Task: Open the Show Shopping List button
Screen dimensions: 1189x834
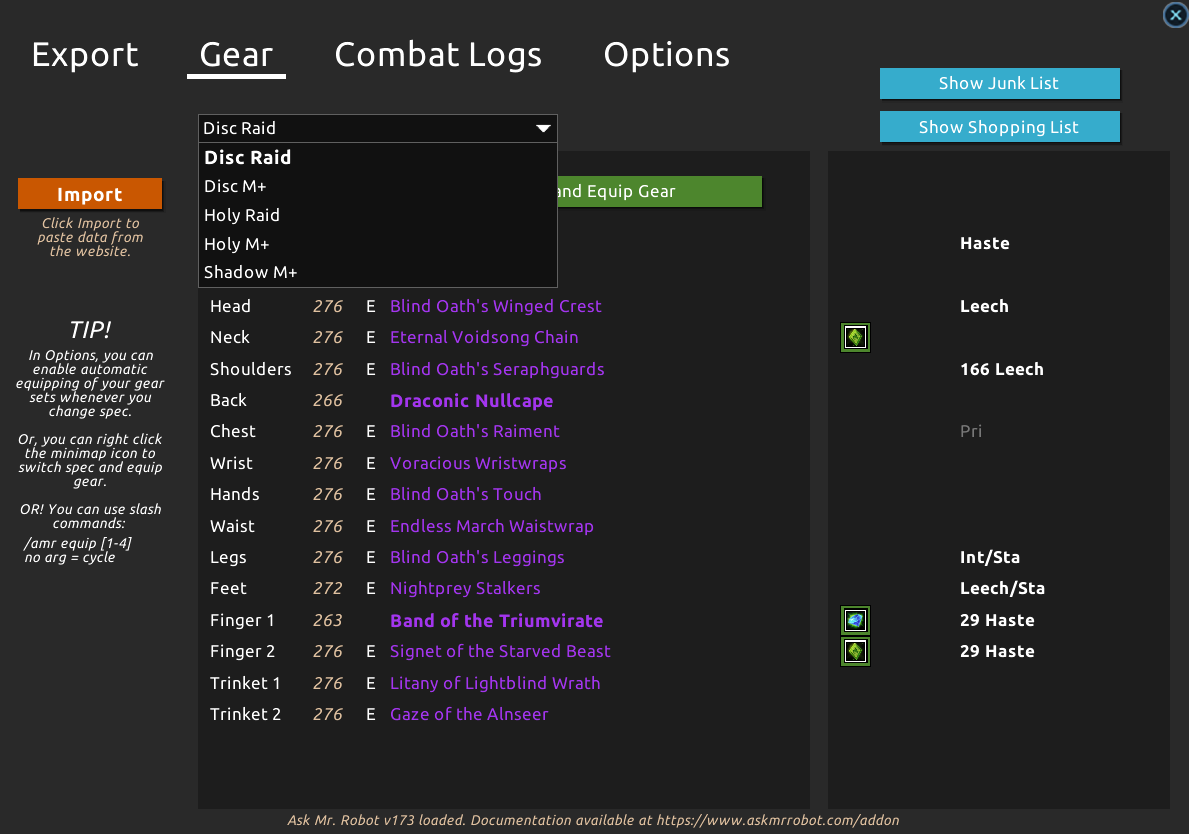Action: pos(999,127)
